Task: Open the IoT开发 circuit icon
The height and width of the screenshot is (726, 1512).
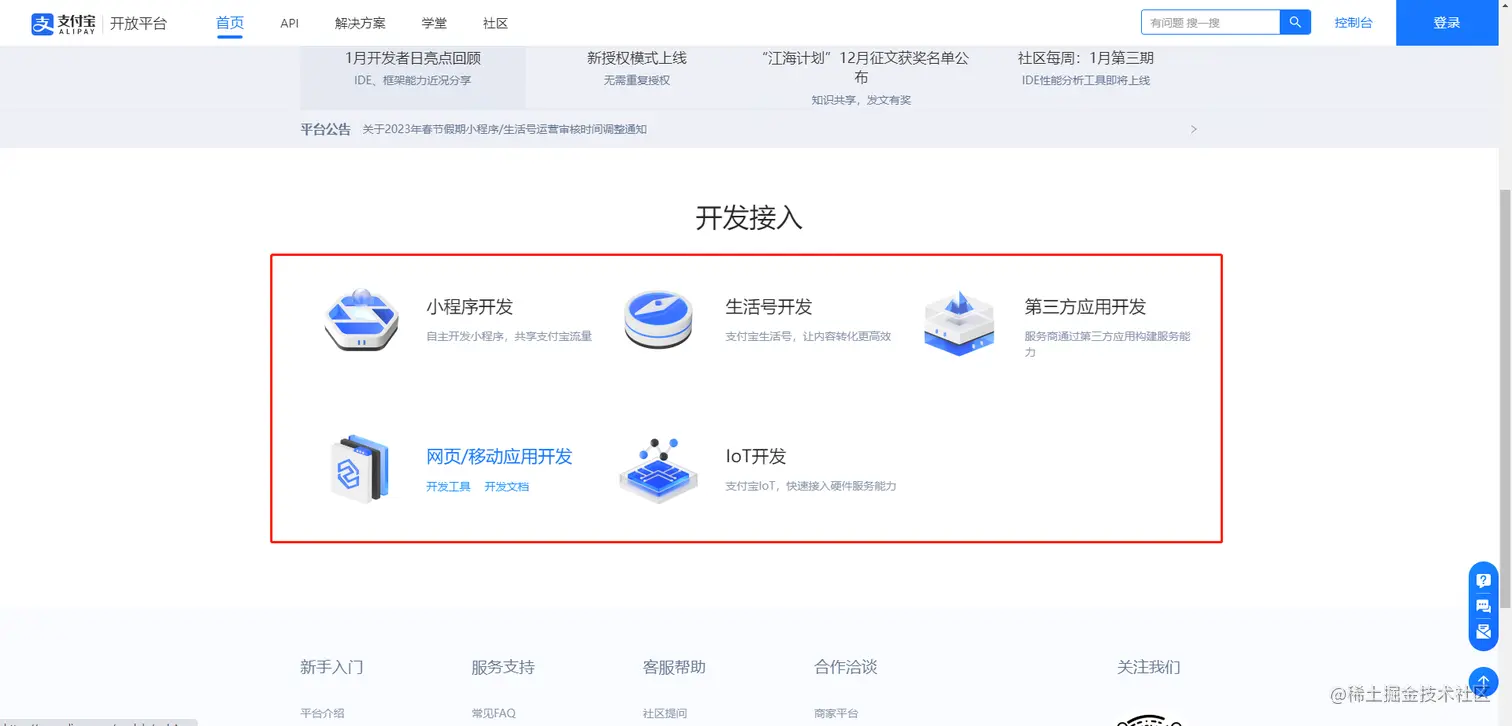Action: coord(658,469)
